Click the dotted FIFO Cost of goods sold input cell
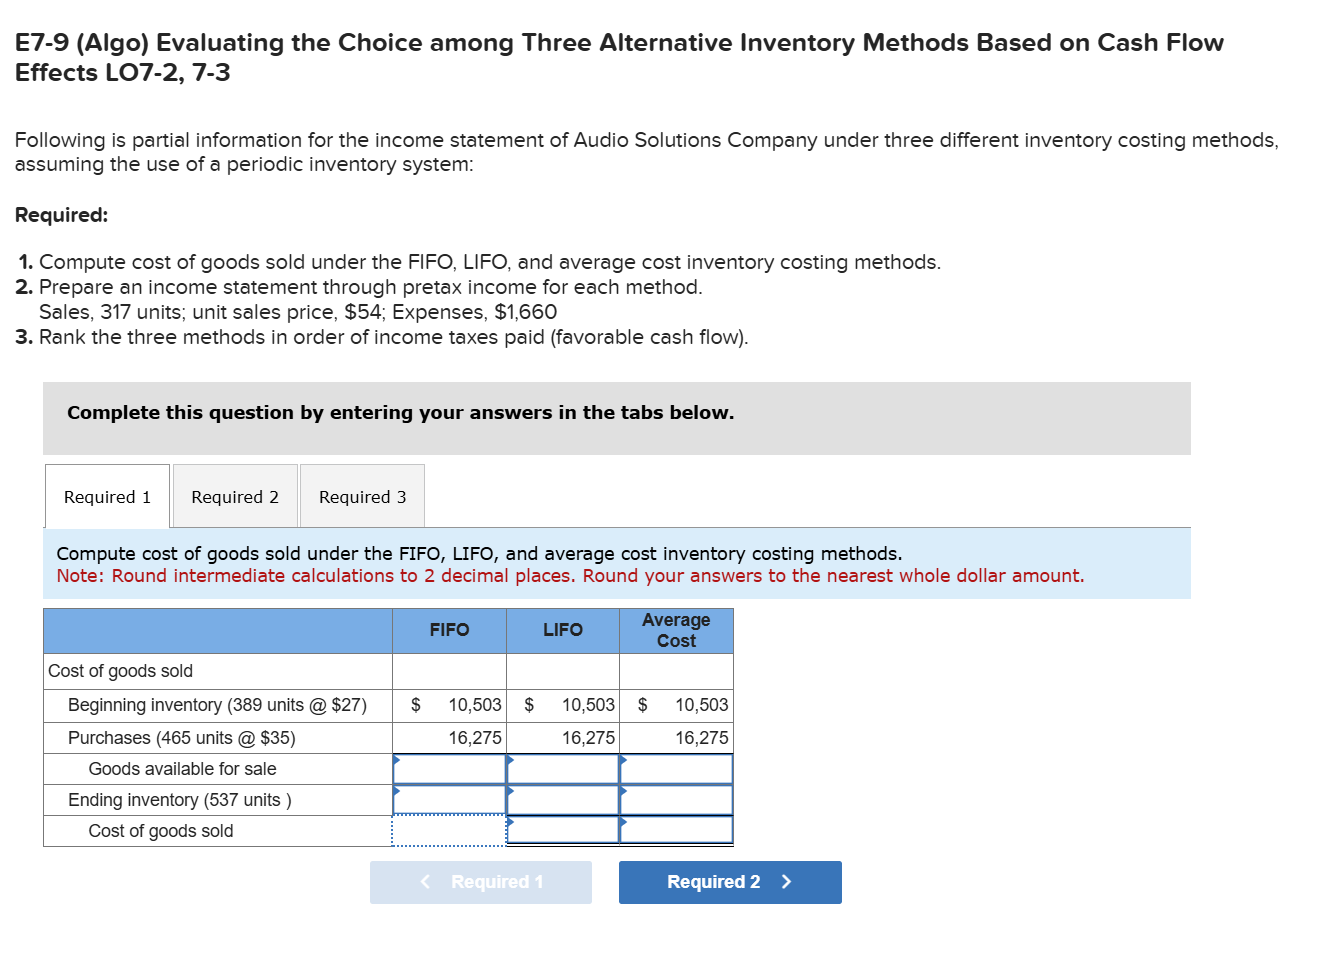 coord(450,828)
